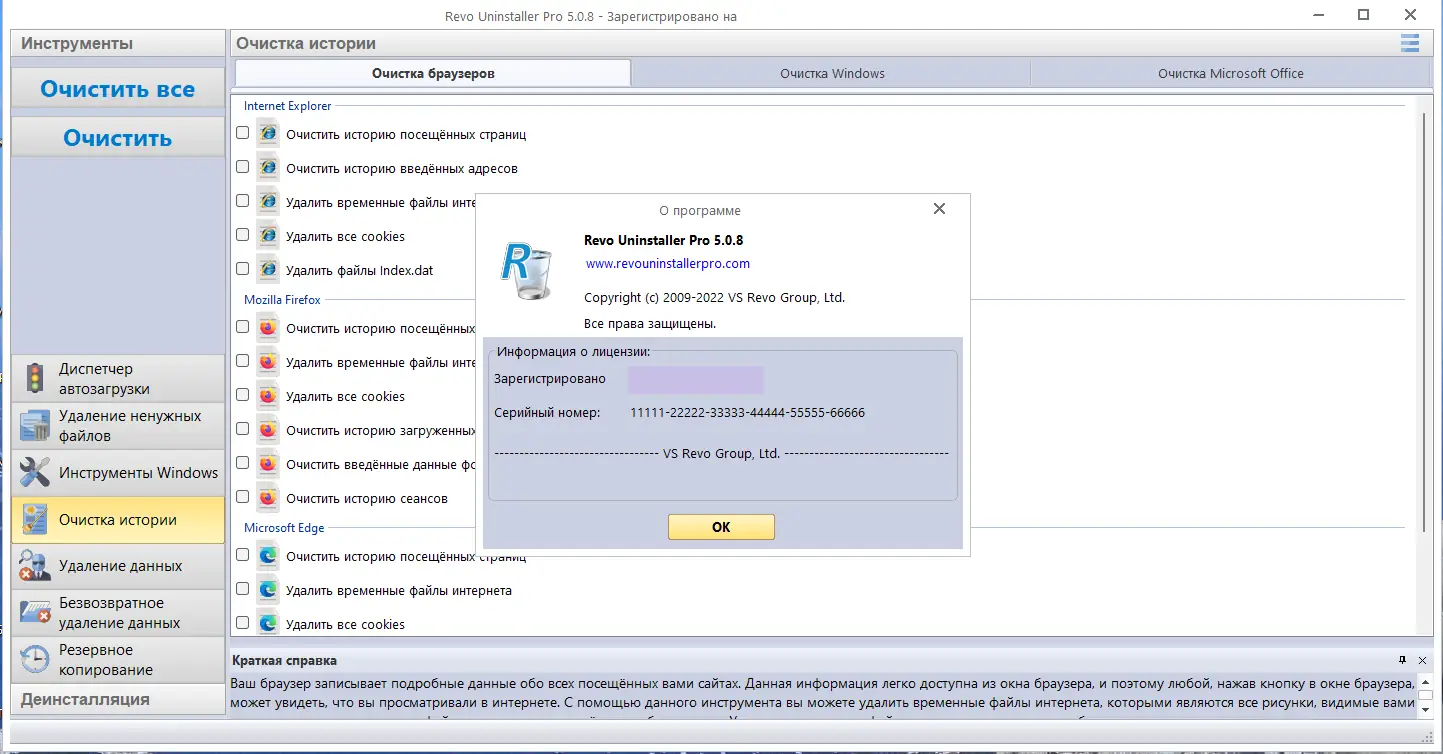
Task: Click the 'Internet Explorer' group heading
Action: (x=287, y=106)
